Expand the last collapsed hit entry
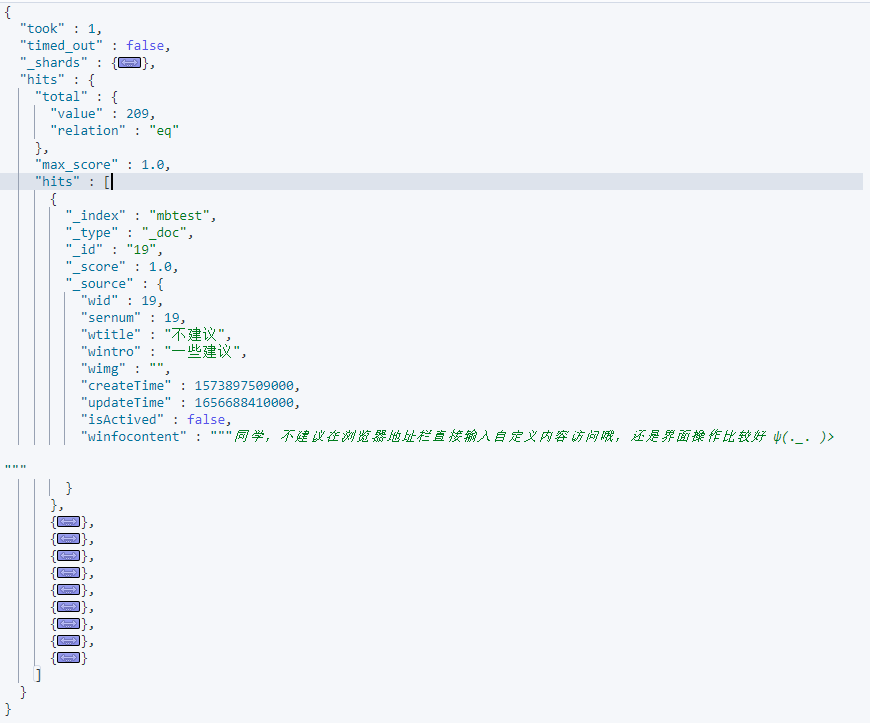The height and width of the screenshot is (723, 870). pos(68,658)
